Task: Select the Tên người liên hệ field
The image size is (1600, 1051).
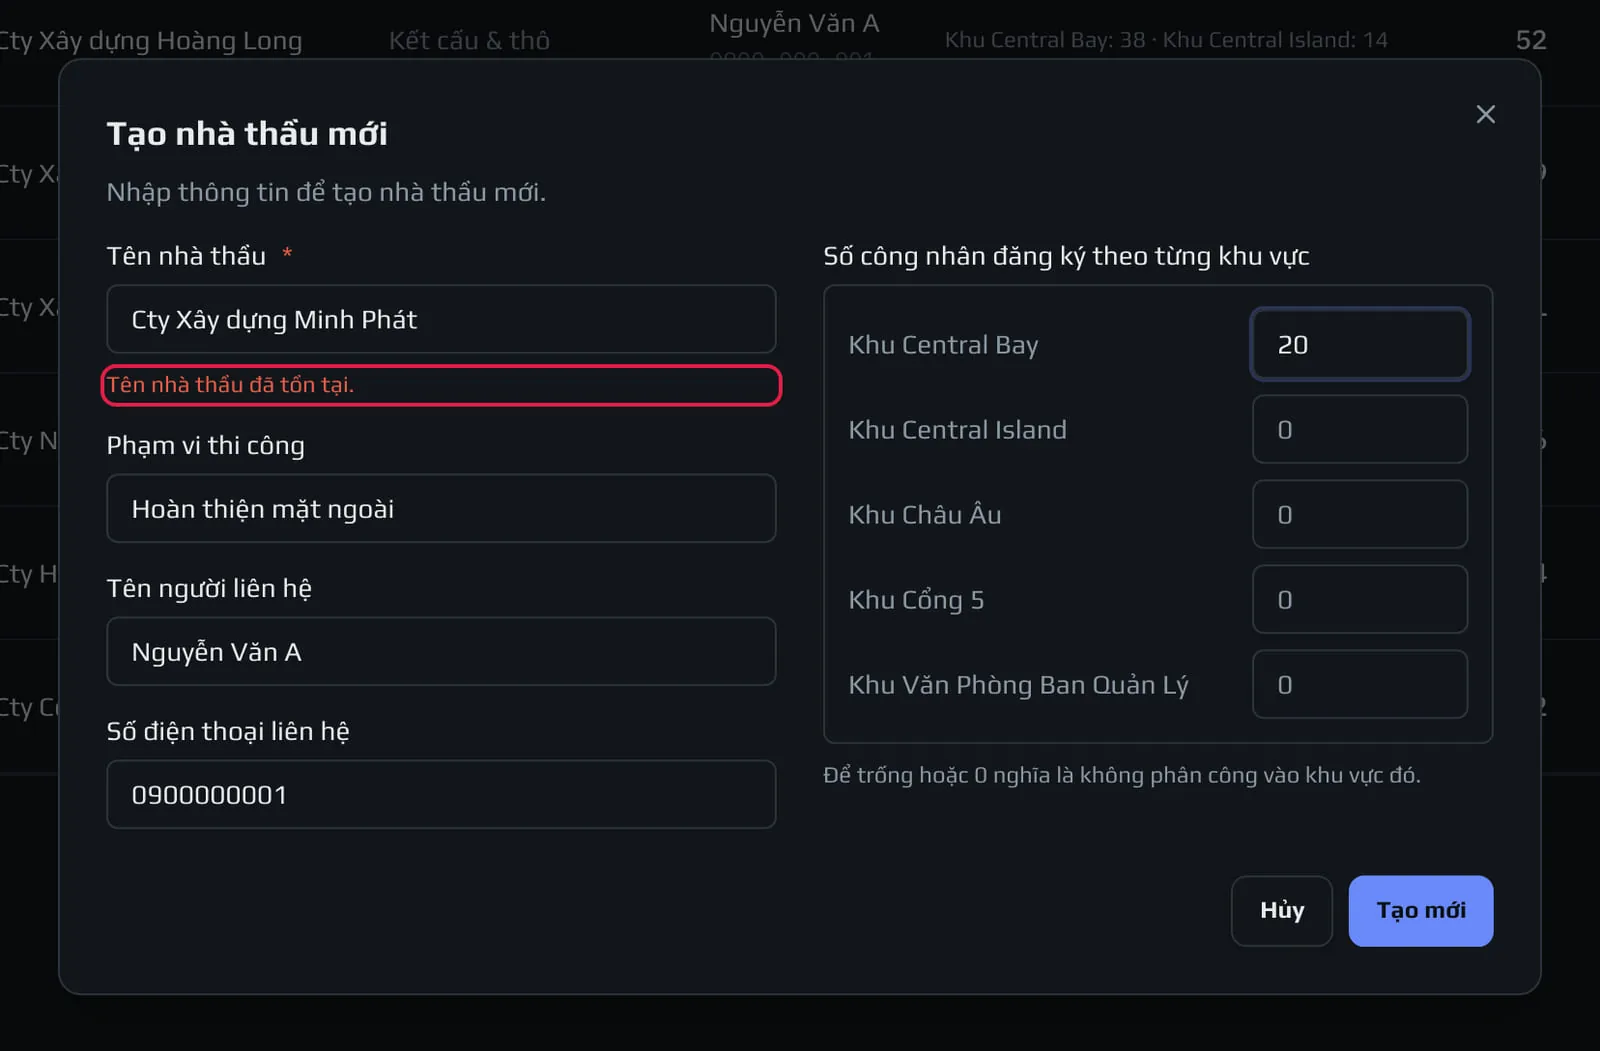Action: [441, 651]
